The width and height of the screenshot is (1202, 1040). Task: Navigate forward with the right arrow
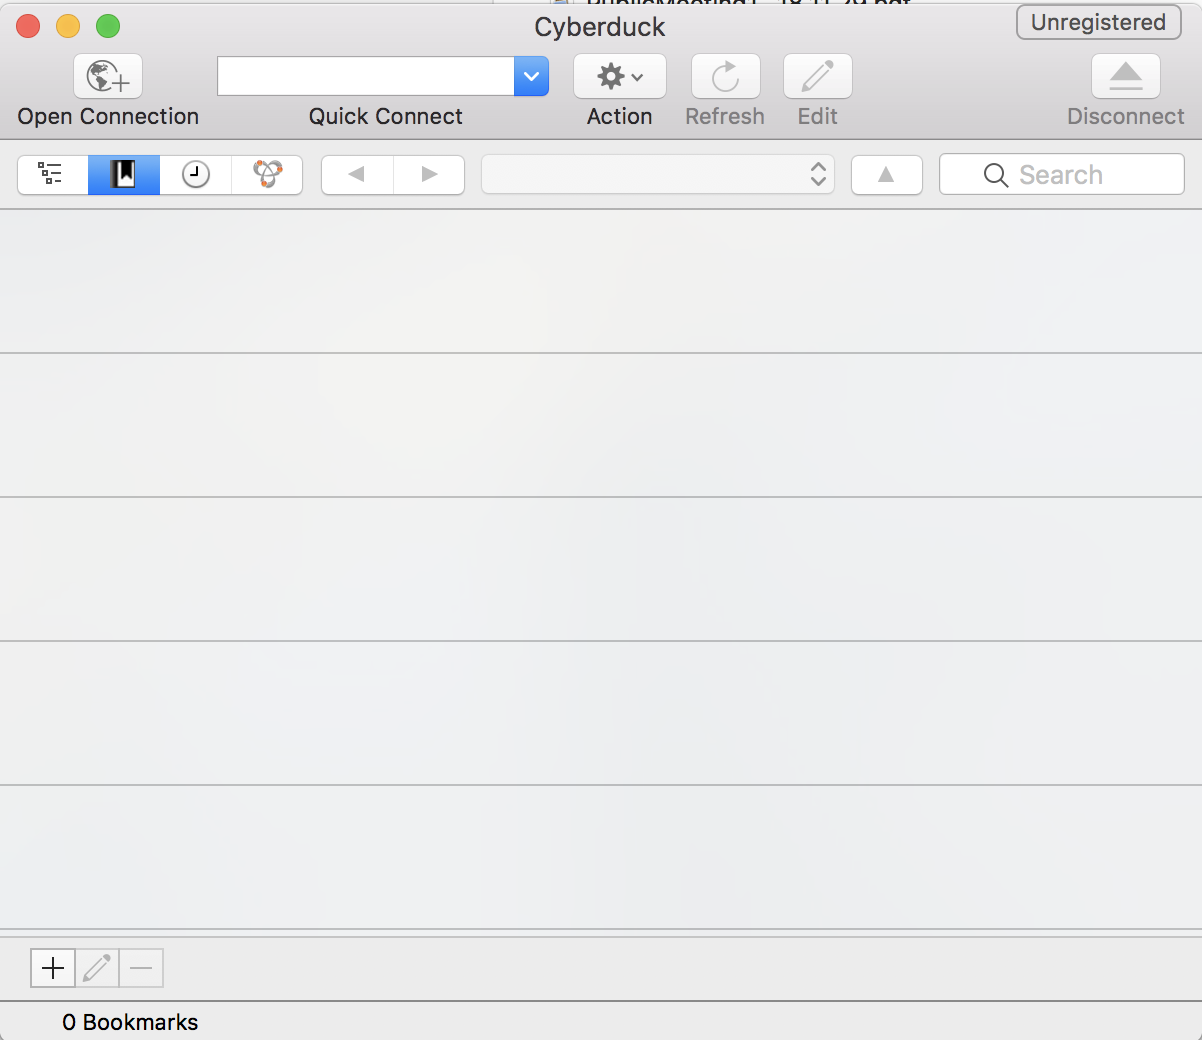pyautogui.click(x=429, y=175)
